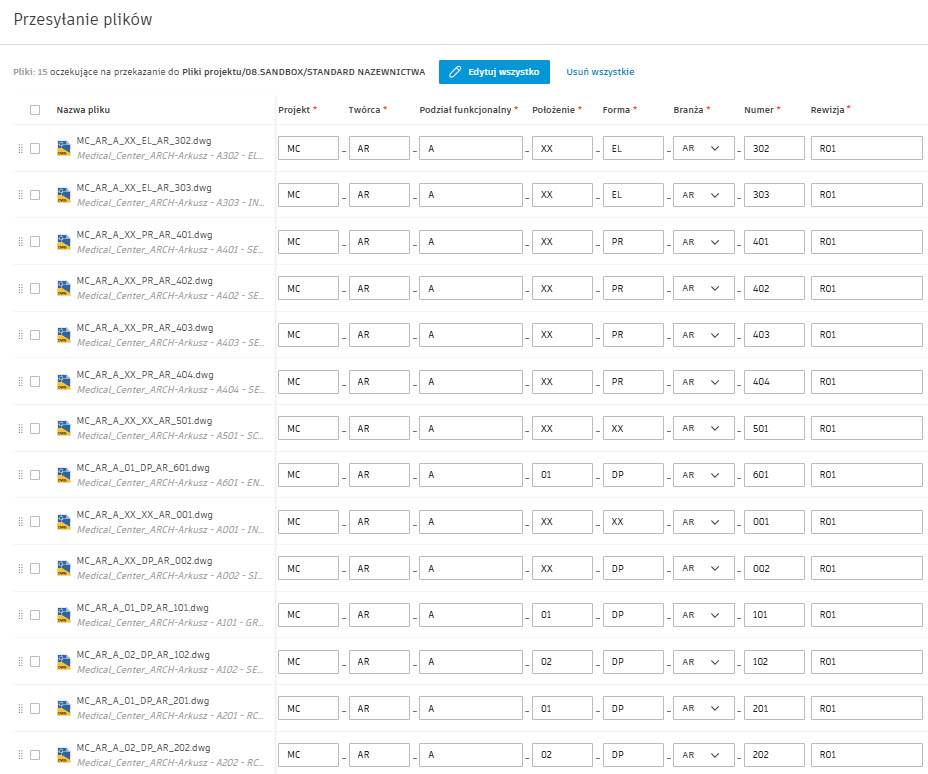
Task: Grab drag handle of MC_AR_A_XX_EL_AR_303.dwg row
Action: 19,195
